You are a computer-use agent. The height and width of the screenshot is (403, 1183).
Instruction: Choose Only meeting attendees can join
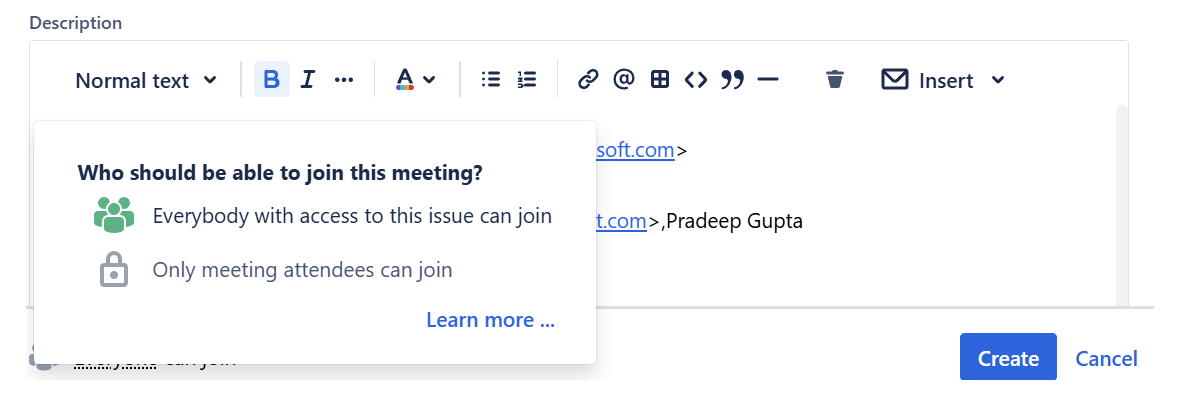coord(302,269)
